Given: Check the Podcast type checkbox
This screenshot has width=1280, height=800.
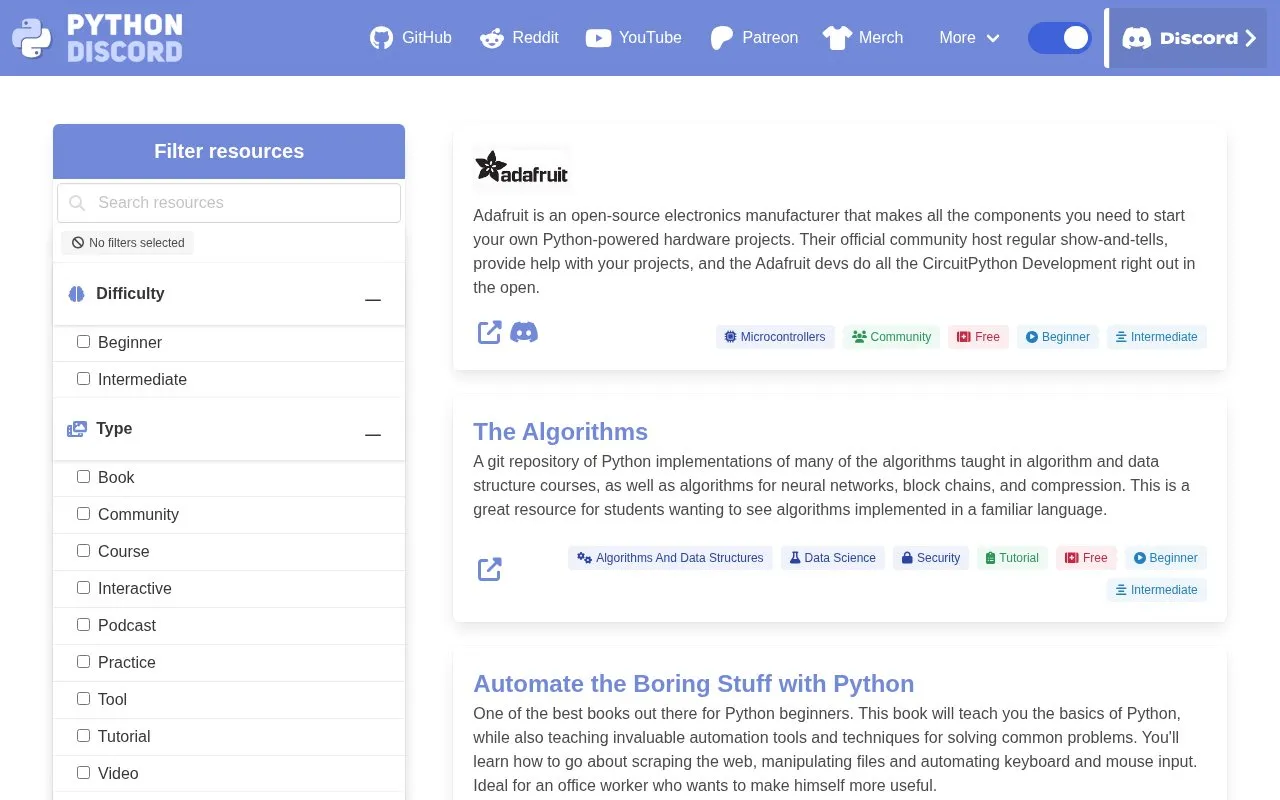Looking at the screenshot, I should [x=84, y=625].
